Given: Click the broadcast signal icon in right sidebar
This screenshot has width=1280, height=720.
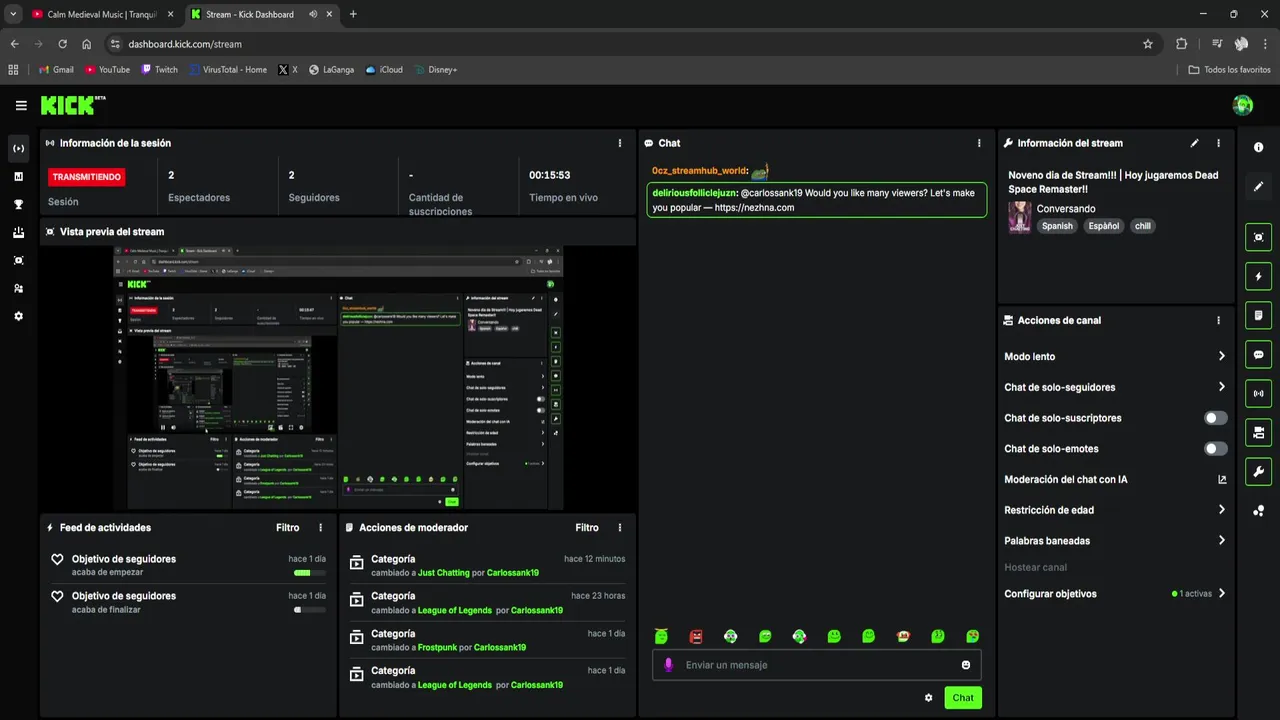Looking at the screenshot, I should (1258, 393).
